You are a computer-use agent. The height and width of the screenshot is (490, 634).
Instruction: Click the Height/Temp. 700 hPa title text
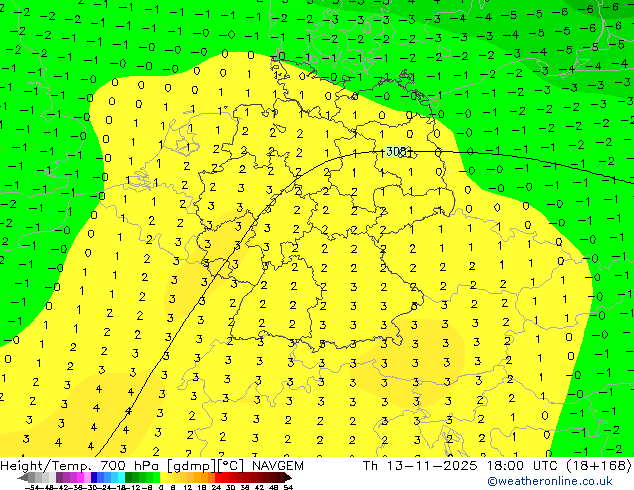(81, 466)
